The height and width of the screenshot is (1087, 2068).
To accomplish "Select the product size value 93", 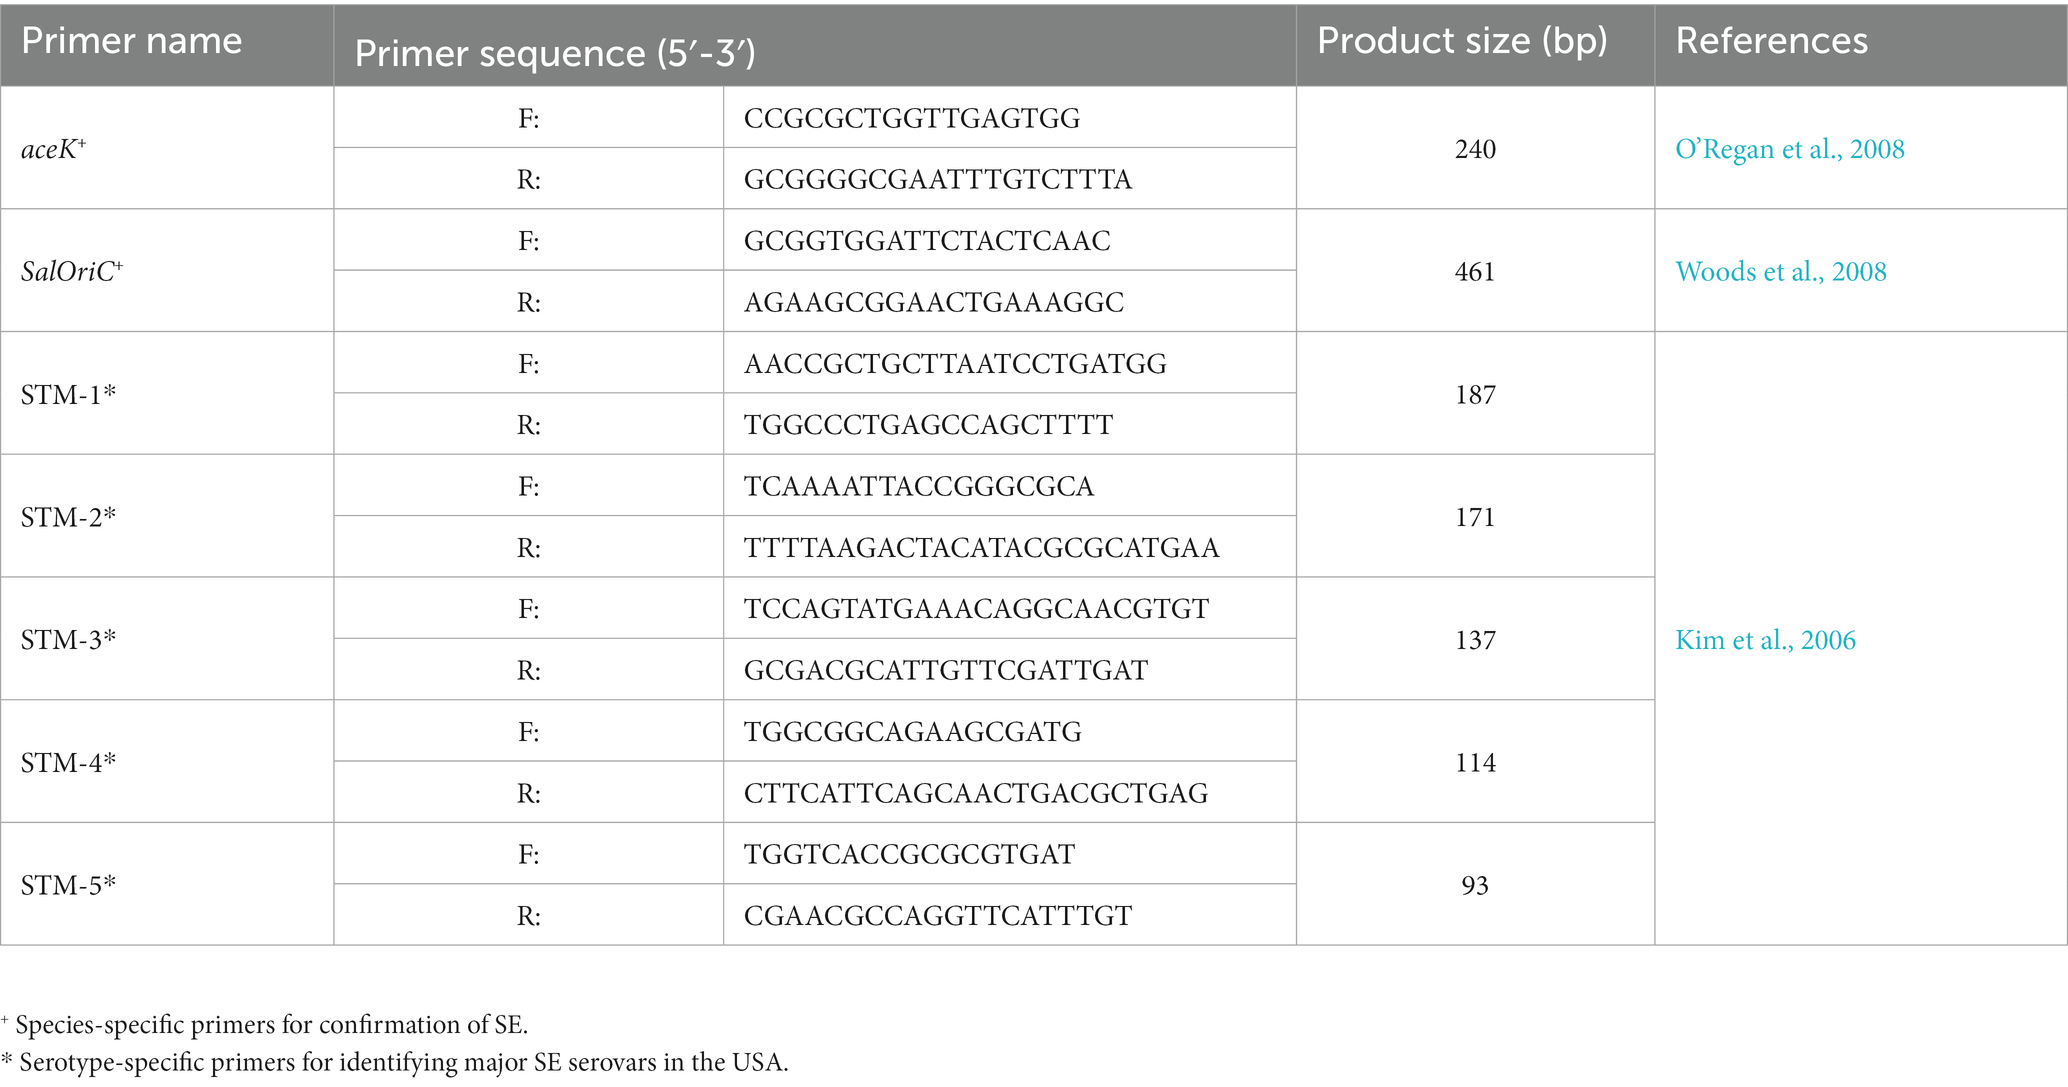I will [1475, 885].
